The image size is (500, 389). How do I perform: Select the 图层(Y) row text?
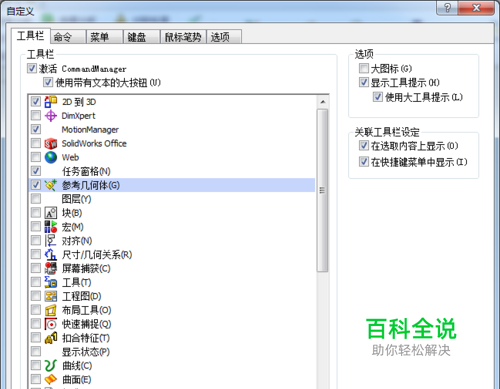point(76,199)
